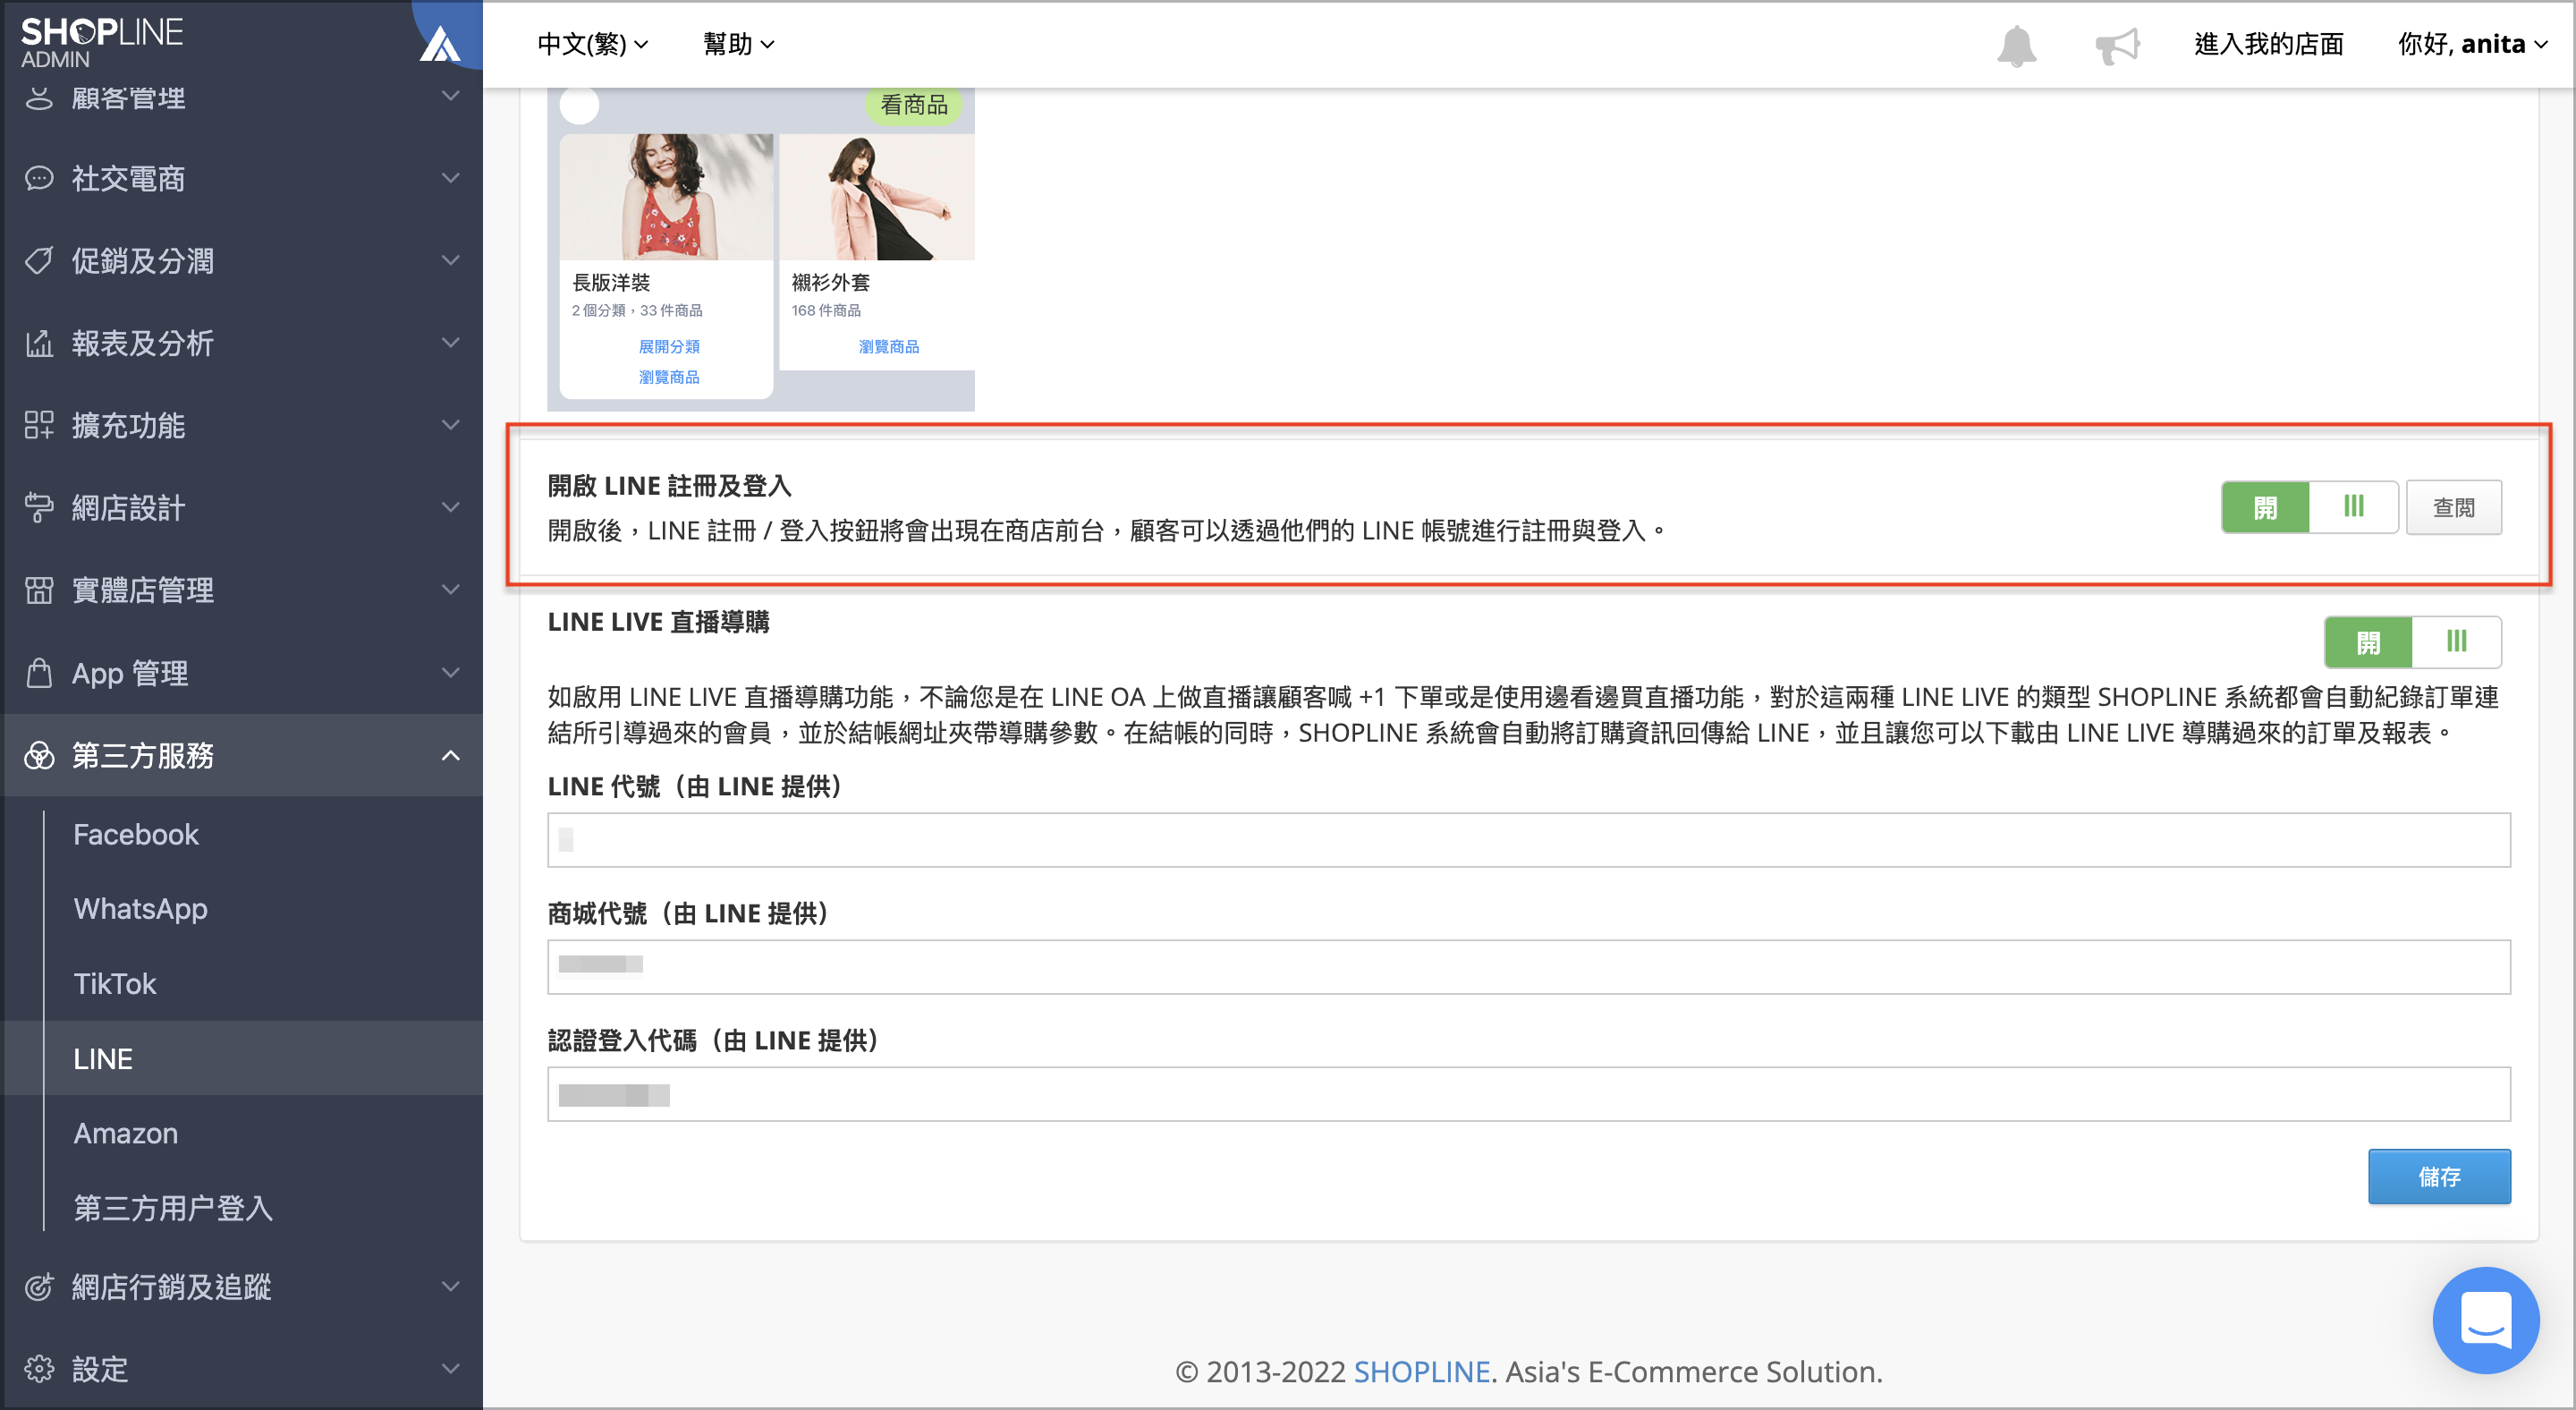
Task: Click the promotions tag icon
Action: (39, 261)
